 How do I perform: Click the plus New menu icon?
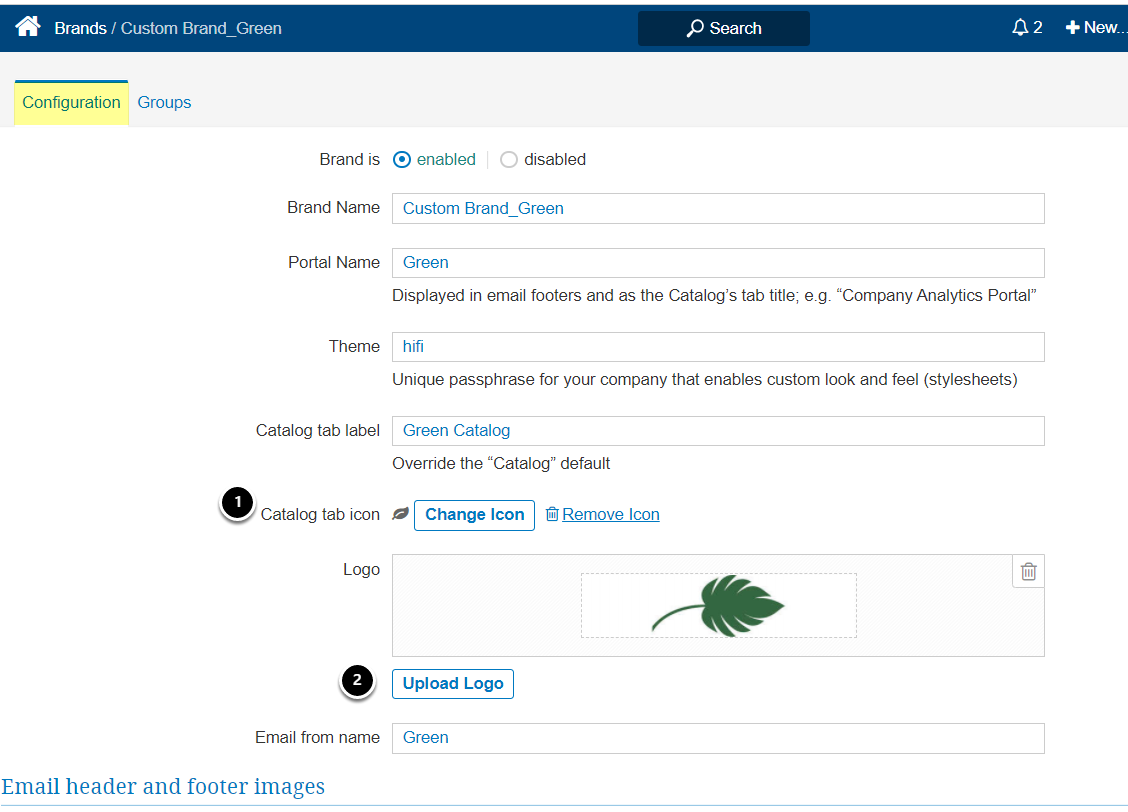coord(1073,28)
